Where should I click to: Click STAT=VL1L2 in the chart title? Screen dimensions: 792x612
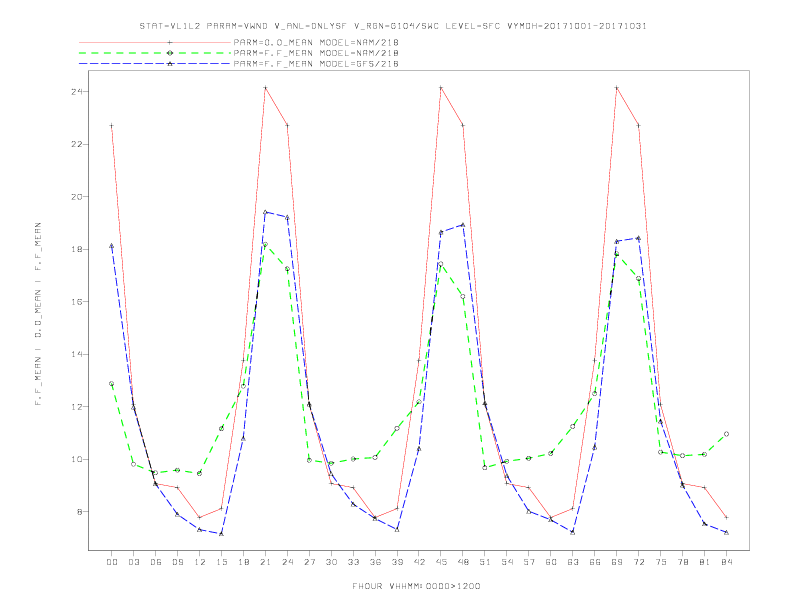tap(170, 26)
